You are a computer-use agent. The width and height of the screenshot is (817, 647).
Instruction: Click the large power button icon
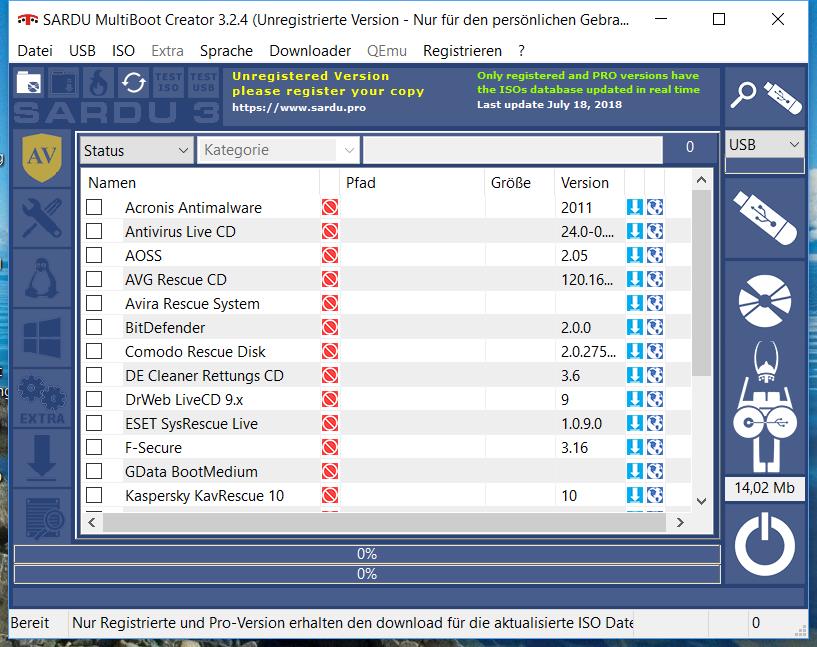click(764, 544)
